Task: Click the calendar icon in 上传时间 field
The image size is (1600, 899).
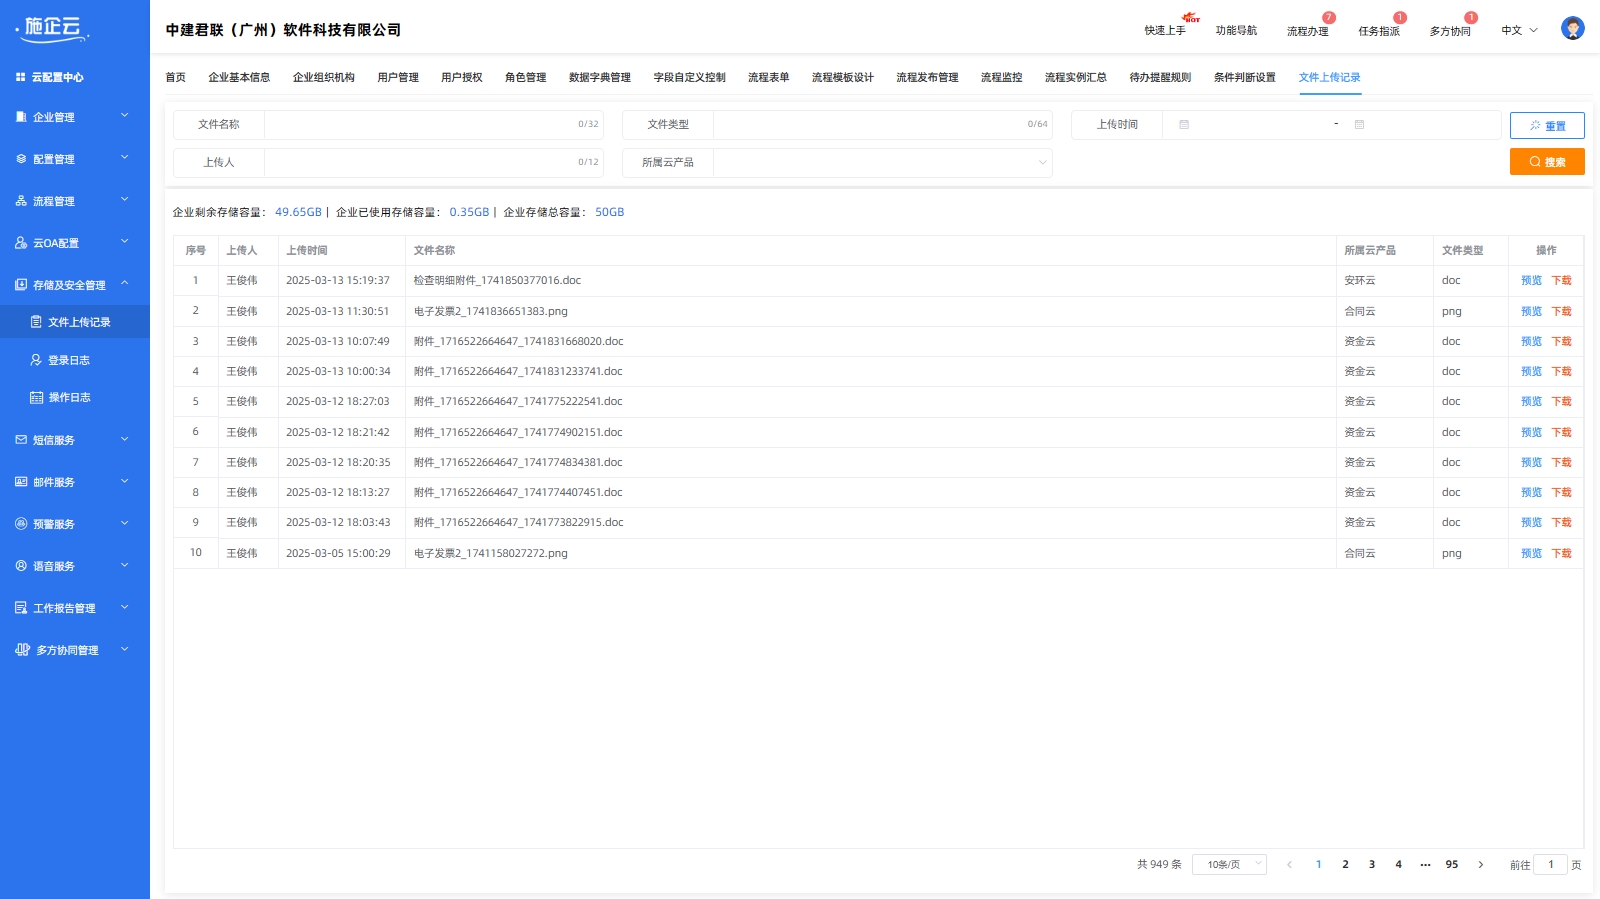Action: [x=1184, y=125]
